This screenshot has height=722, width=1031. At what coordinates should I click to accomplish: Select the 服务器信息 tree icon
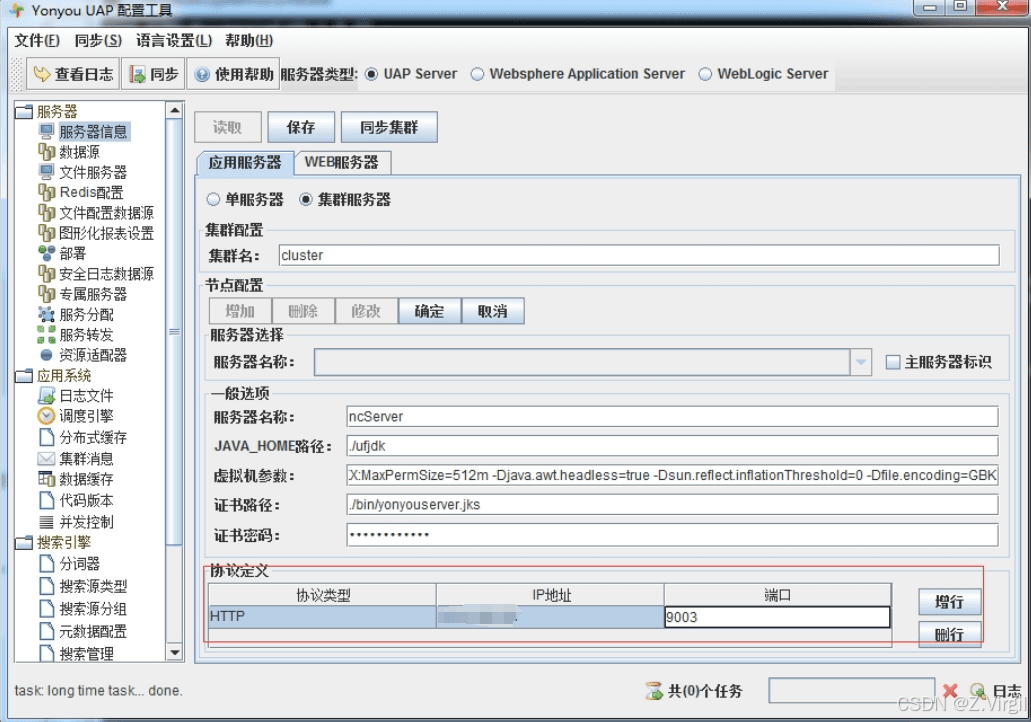click(46, 132)
